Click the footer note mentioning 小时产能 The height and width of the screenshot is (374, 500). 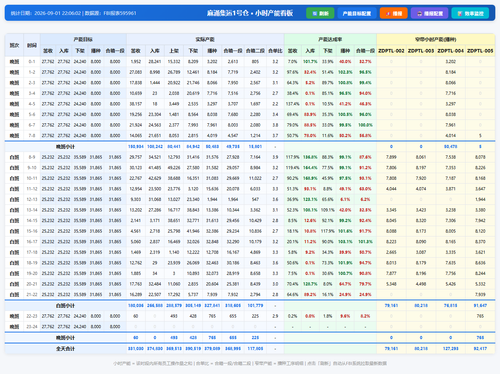click(250, 363)
